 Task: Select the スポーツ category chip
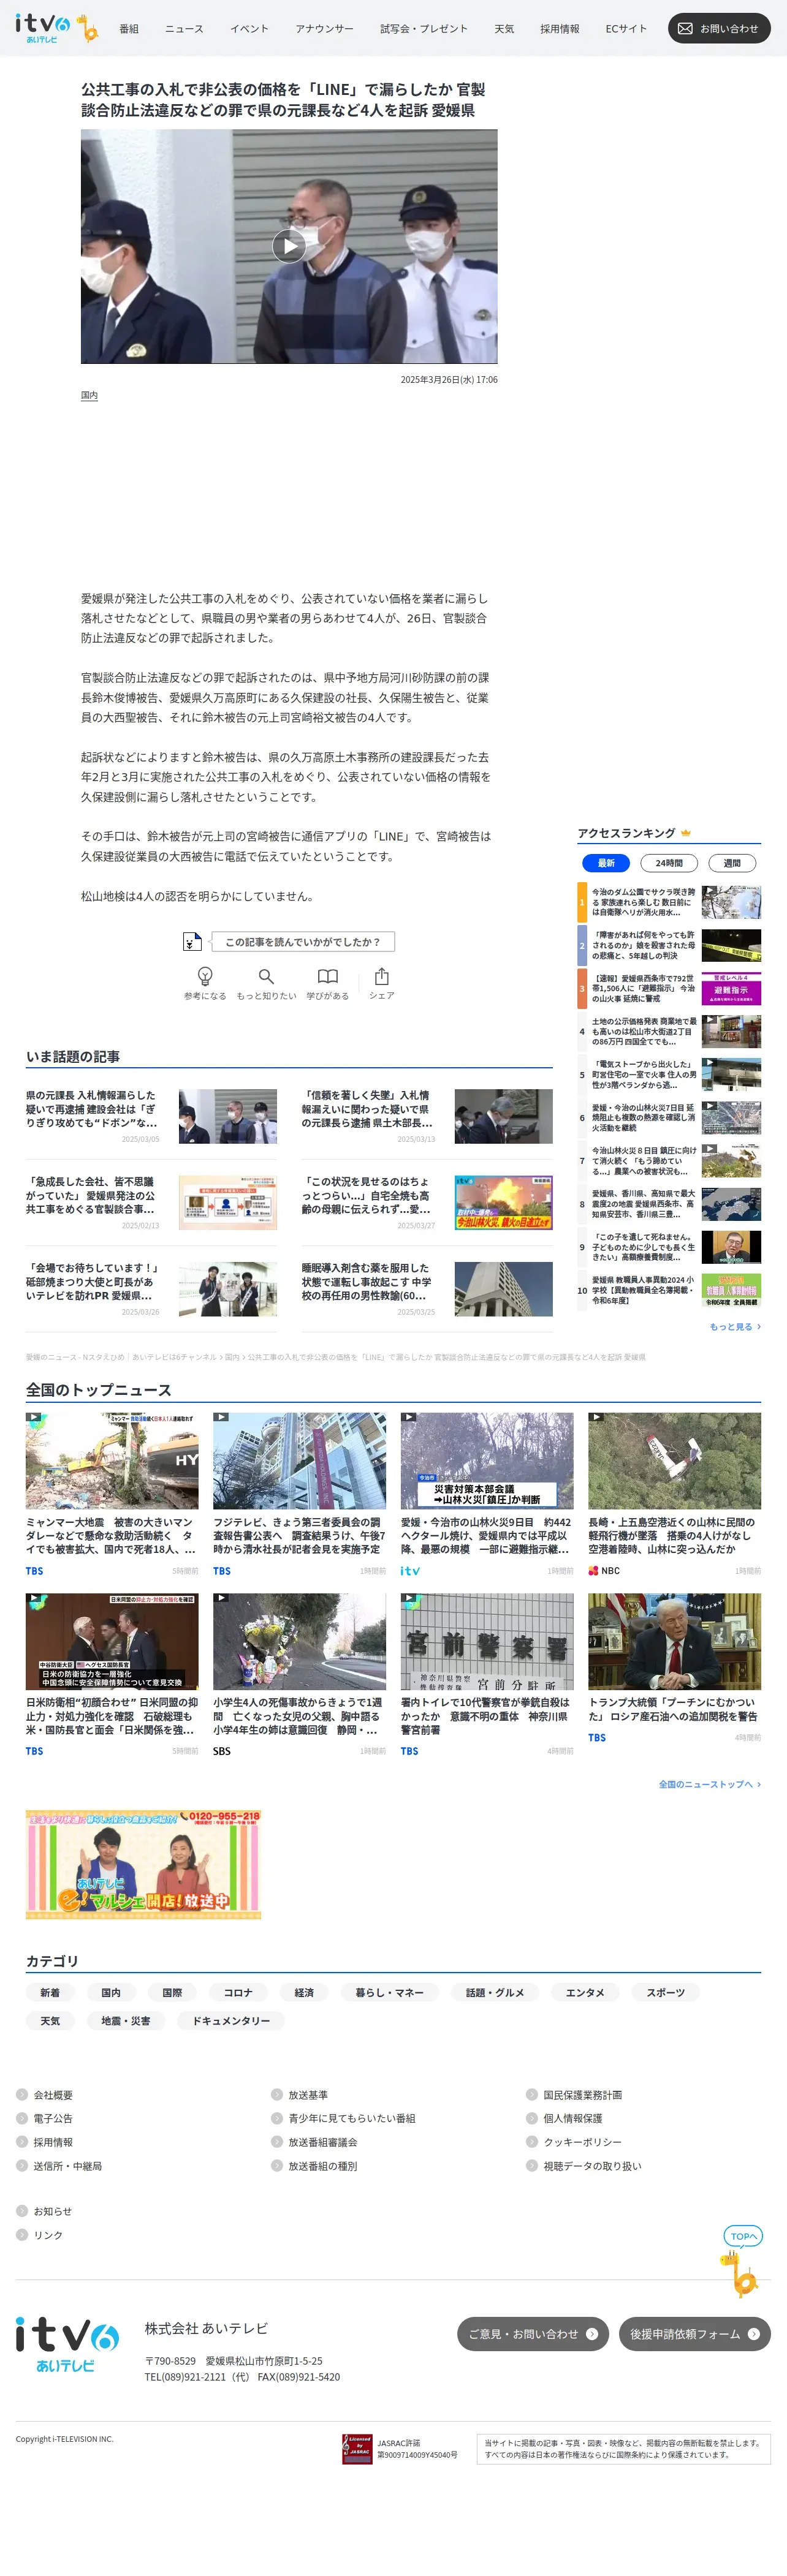tap(665, 1993)
